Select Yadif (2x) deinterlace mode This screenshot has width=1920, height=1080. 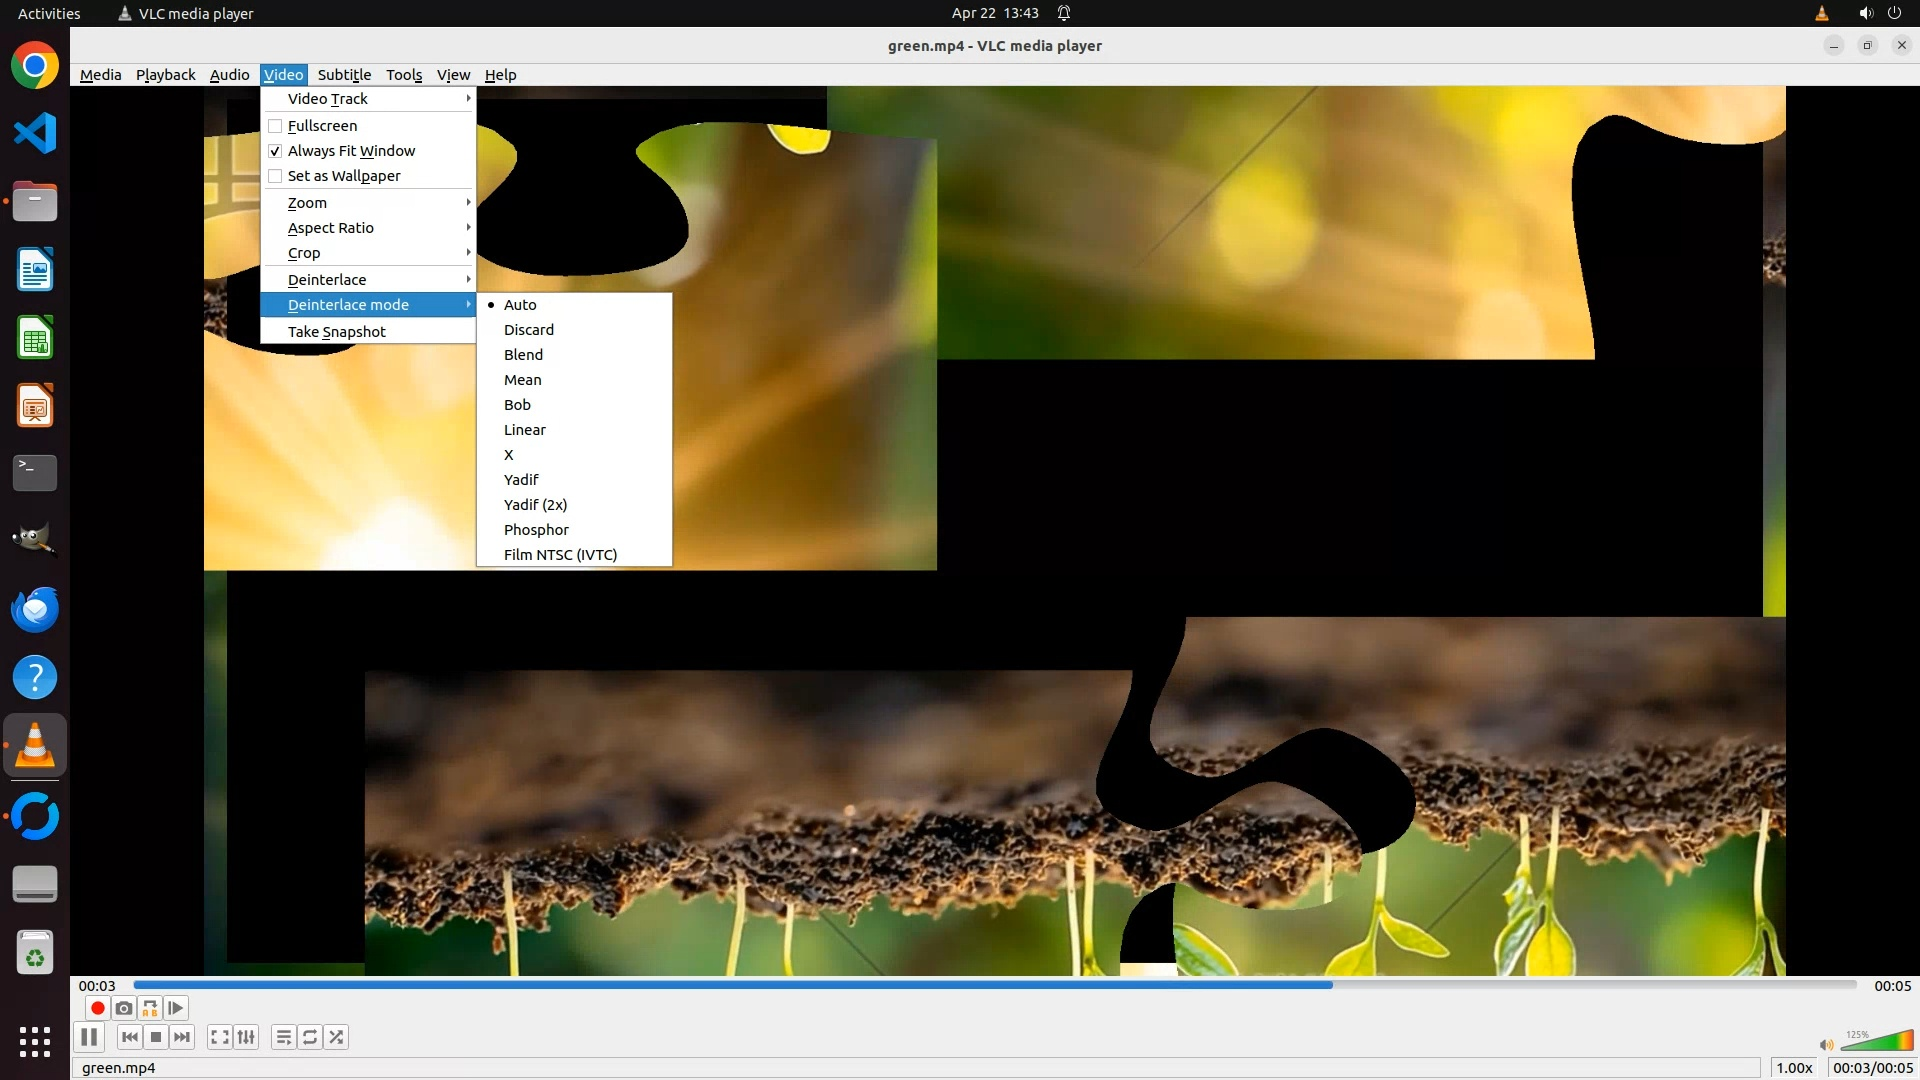coord(535,505)
